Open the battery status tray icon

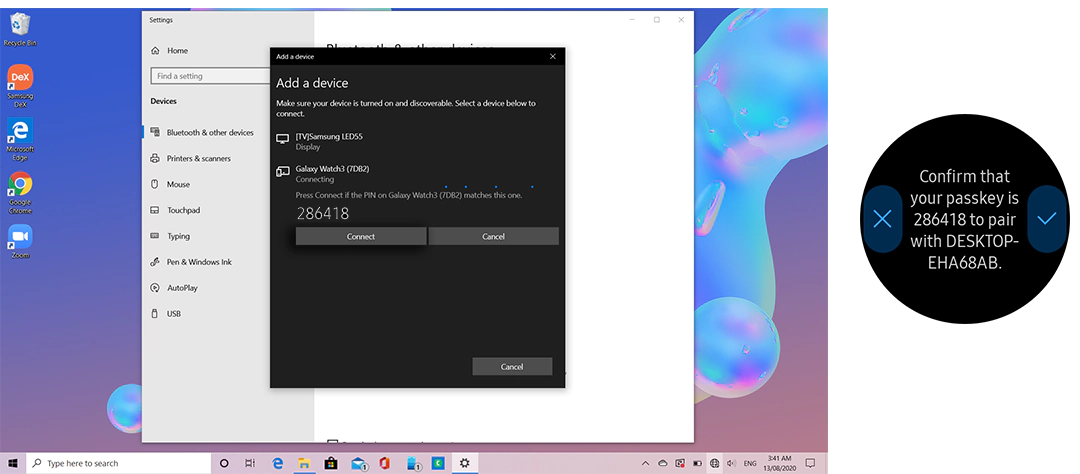click(x=697, y=463)
